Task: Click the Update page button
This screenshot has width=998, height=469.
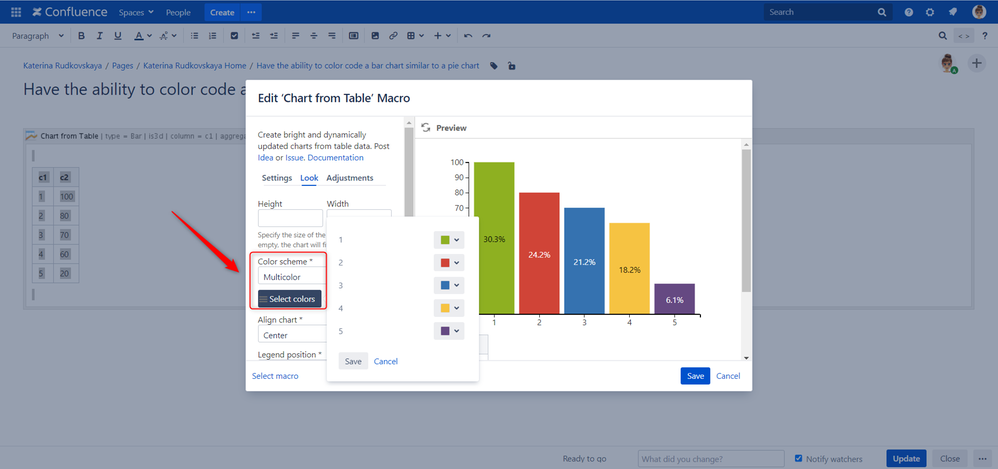Action: (x=906, y=459)
